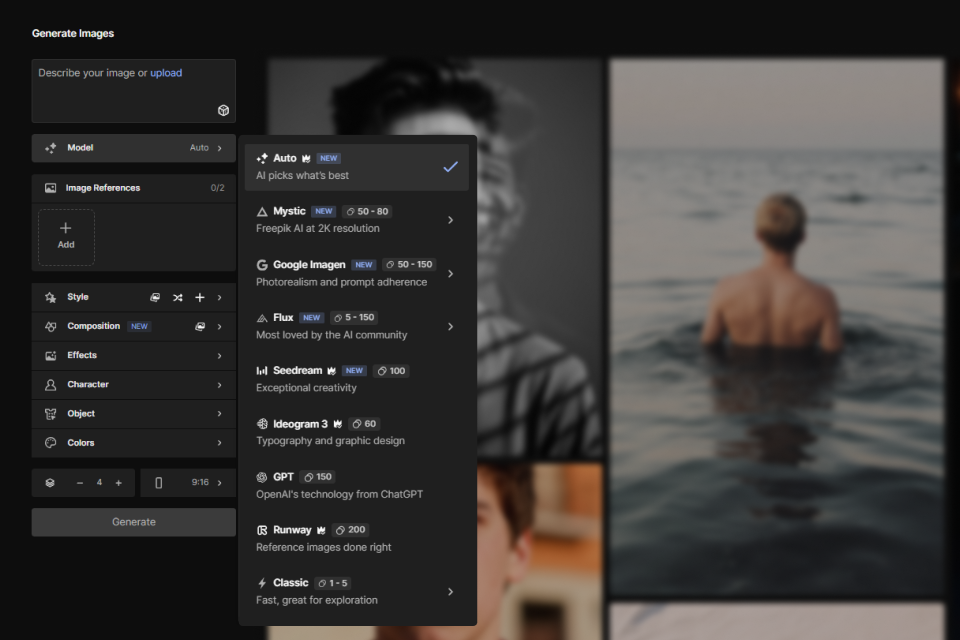This screenshot has width=960, height=640.
Task: Add an image reference
Action: click(66, 237)
